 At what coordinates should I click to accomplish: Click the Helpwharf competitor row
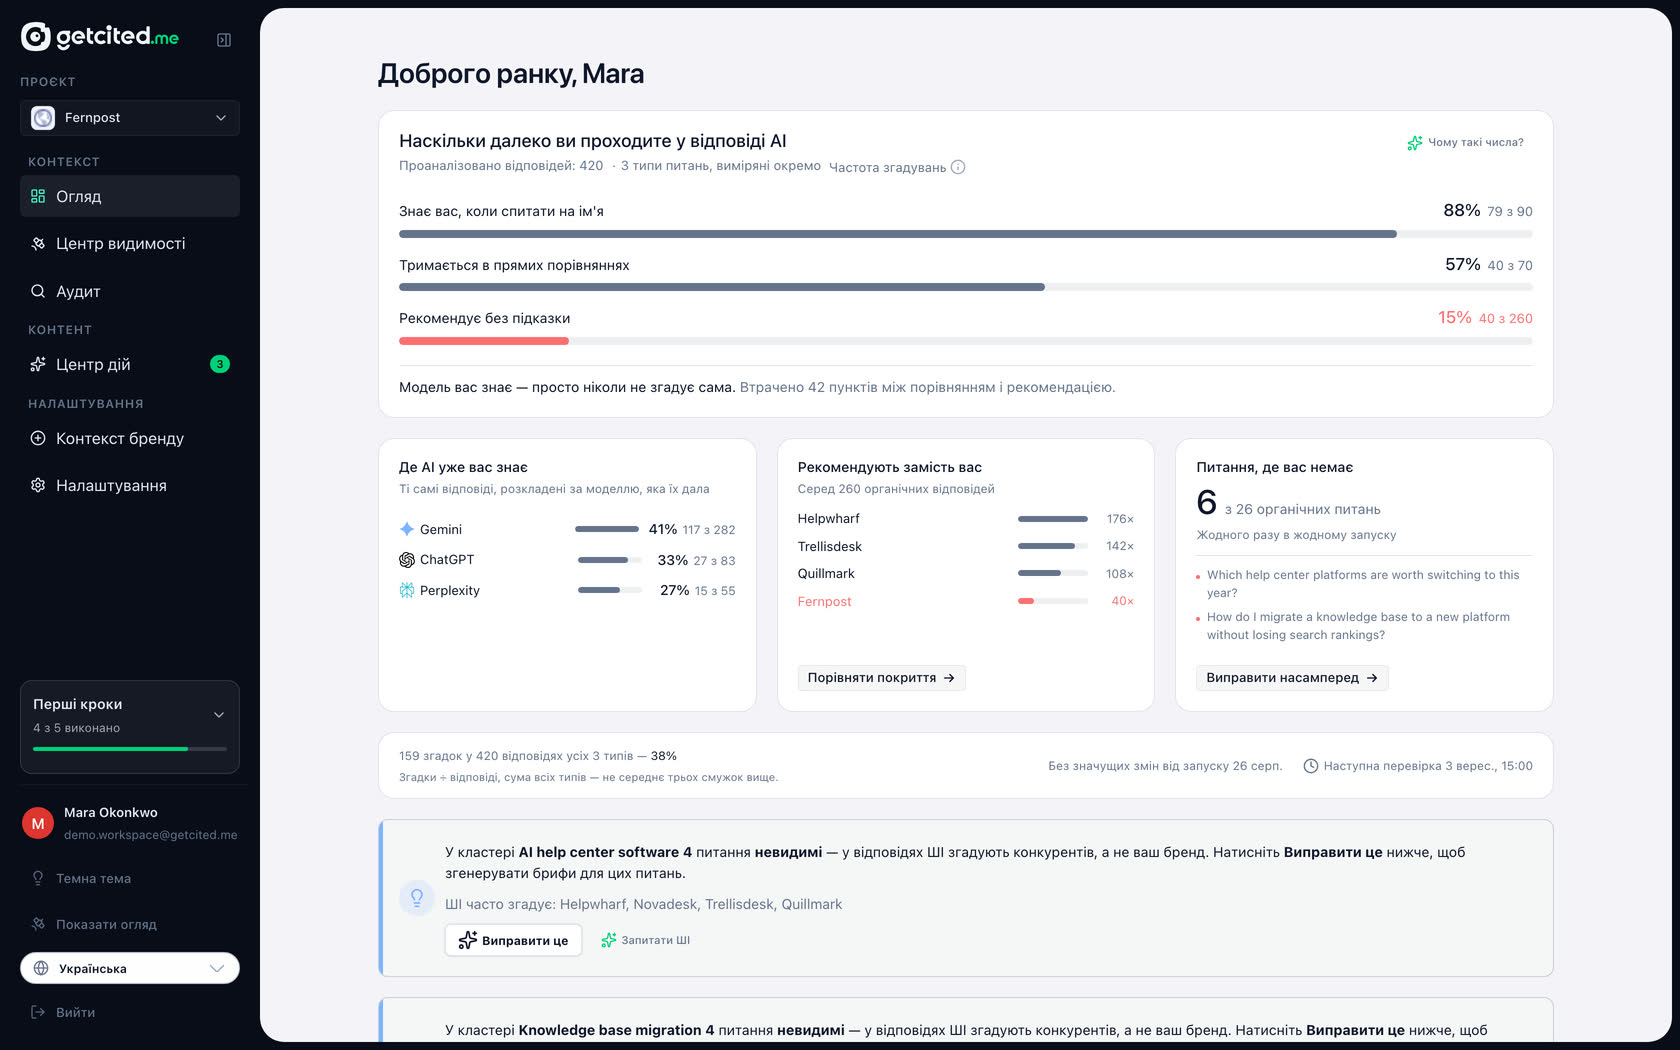(x=965, y=519)
